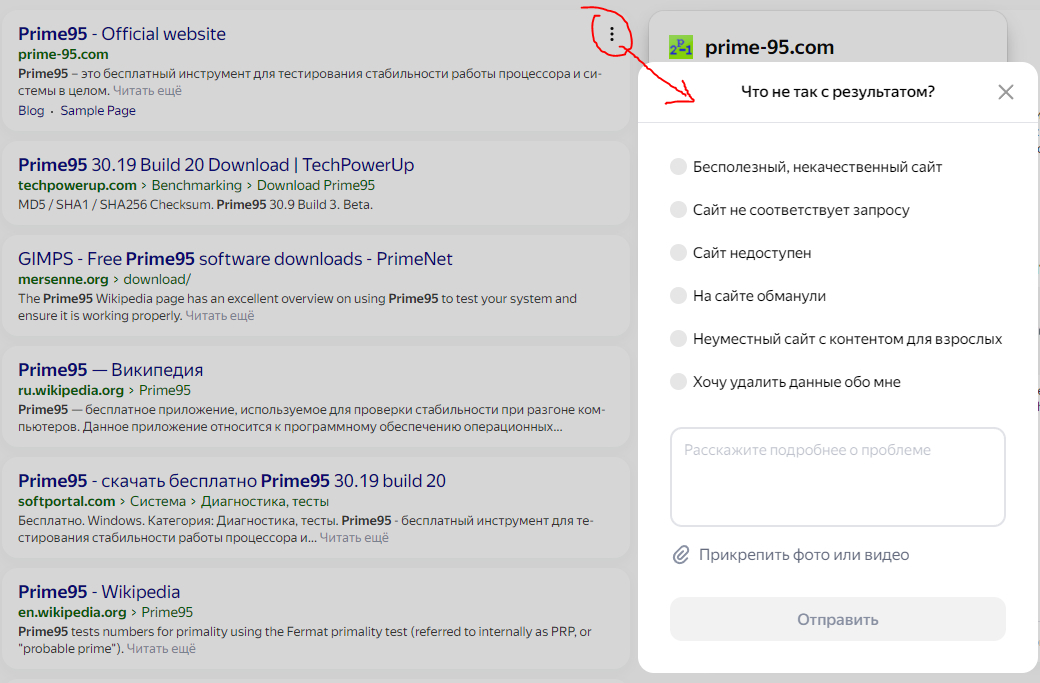Open the 'Blog' sitelink
Screen dimensions: 1040x683
(x=31, y=111)
